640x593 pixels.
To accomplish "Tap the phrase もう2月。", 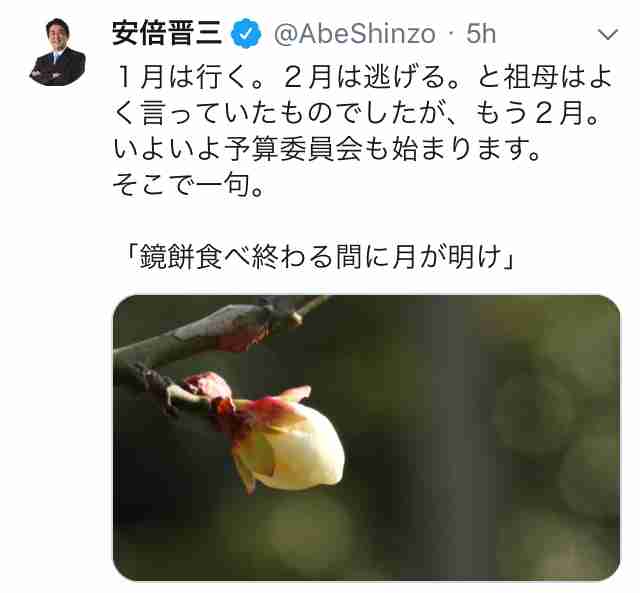I will [x=538, y=113].
